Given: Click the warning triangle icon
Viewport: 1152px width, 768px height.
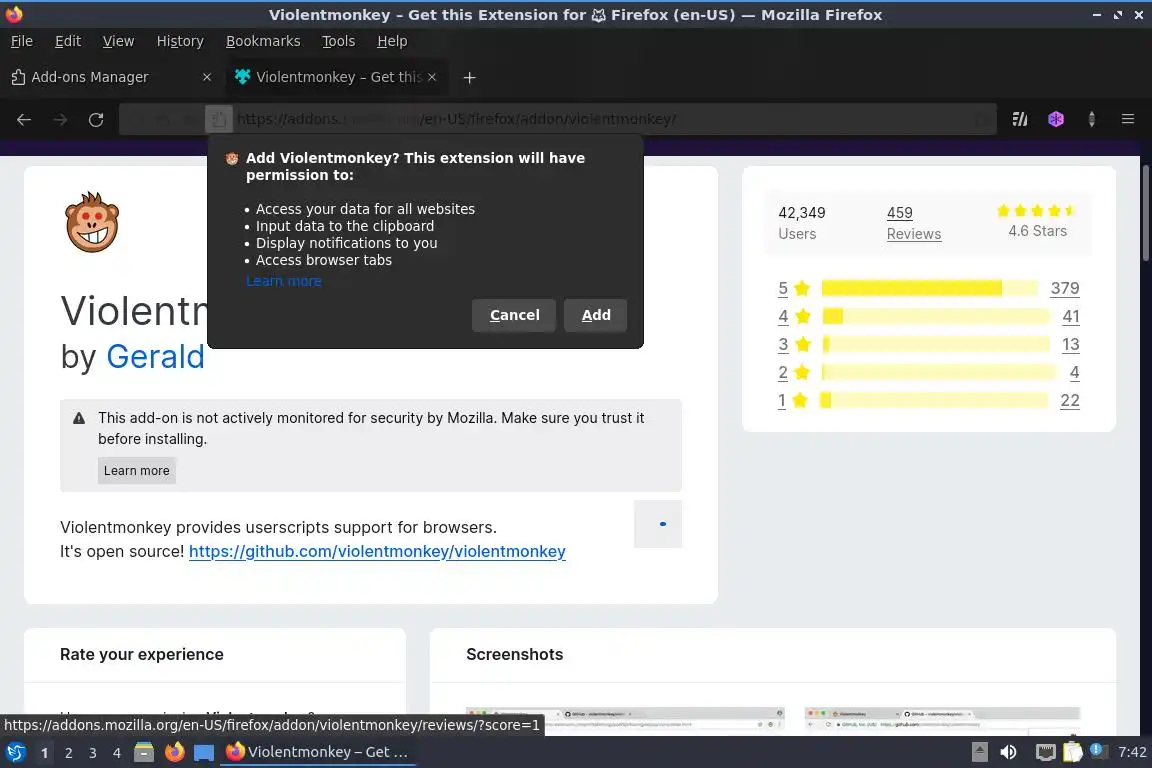Looking at the screenshot, I should (x=79, y=418).
